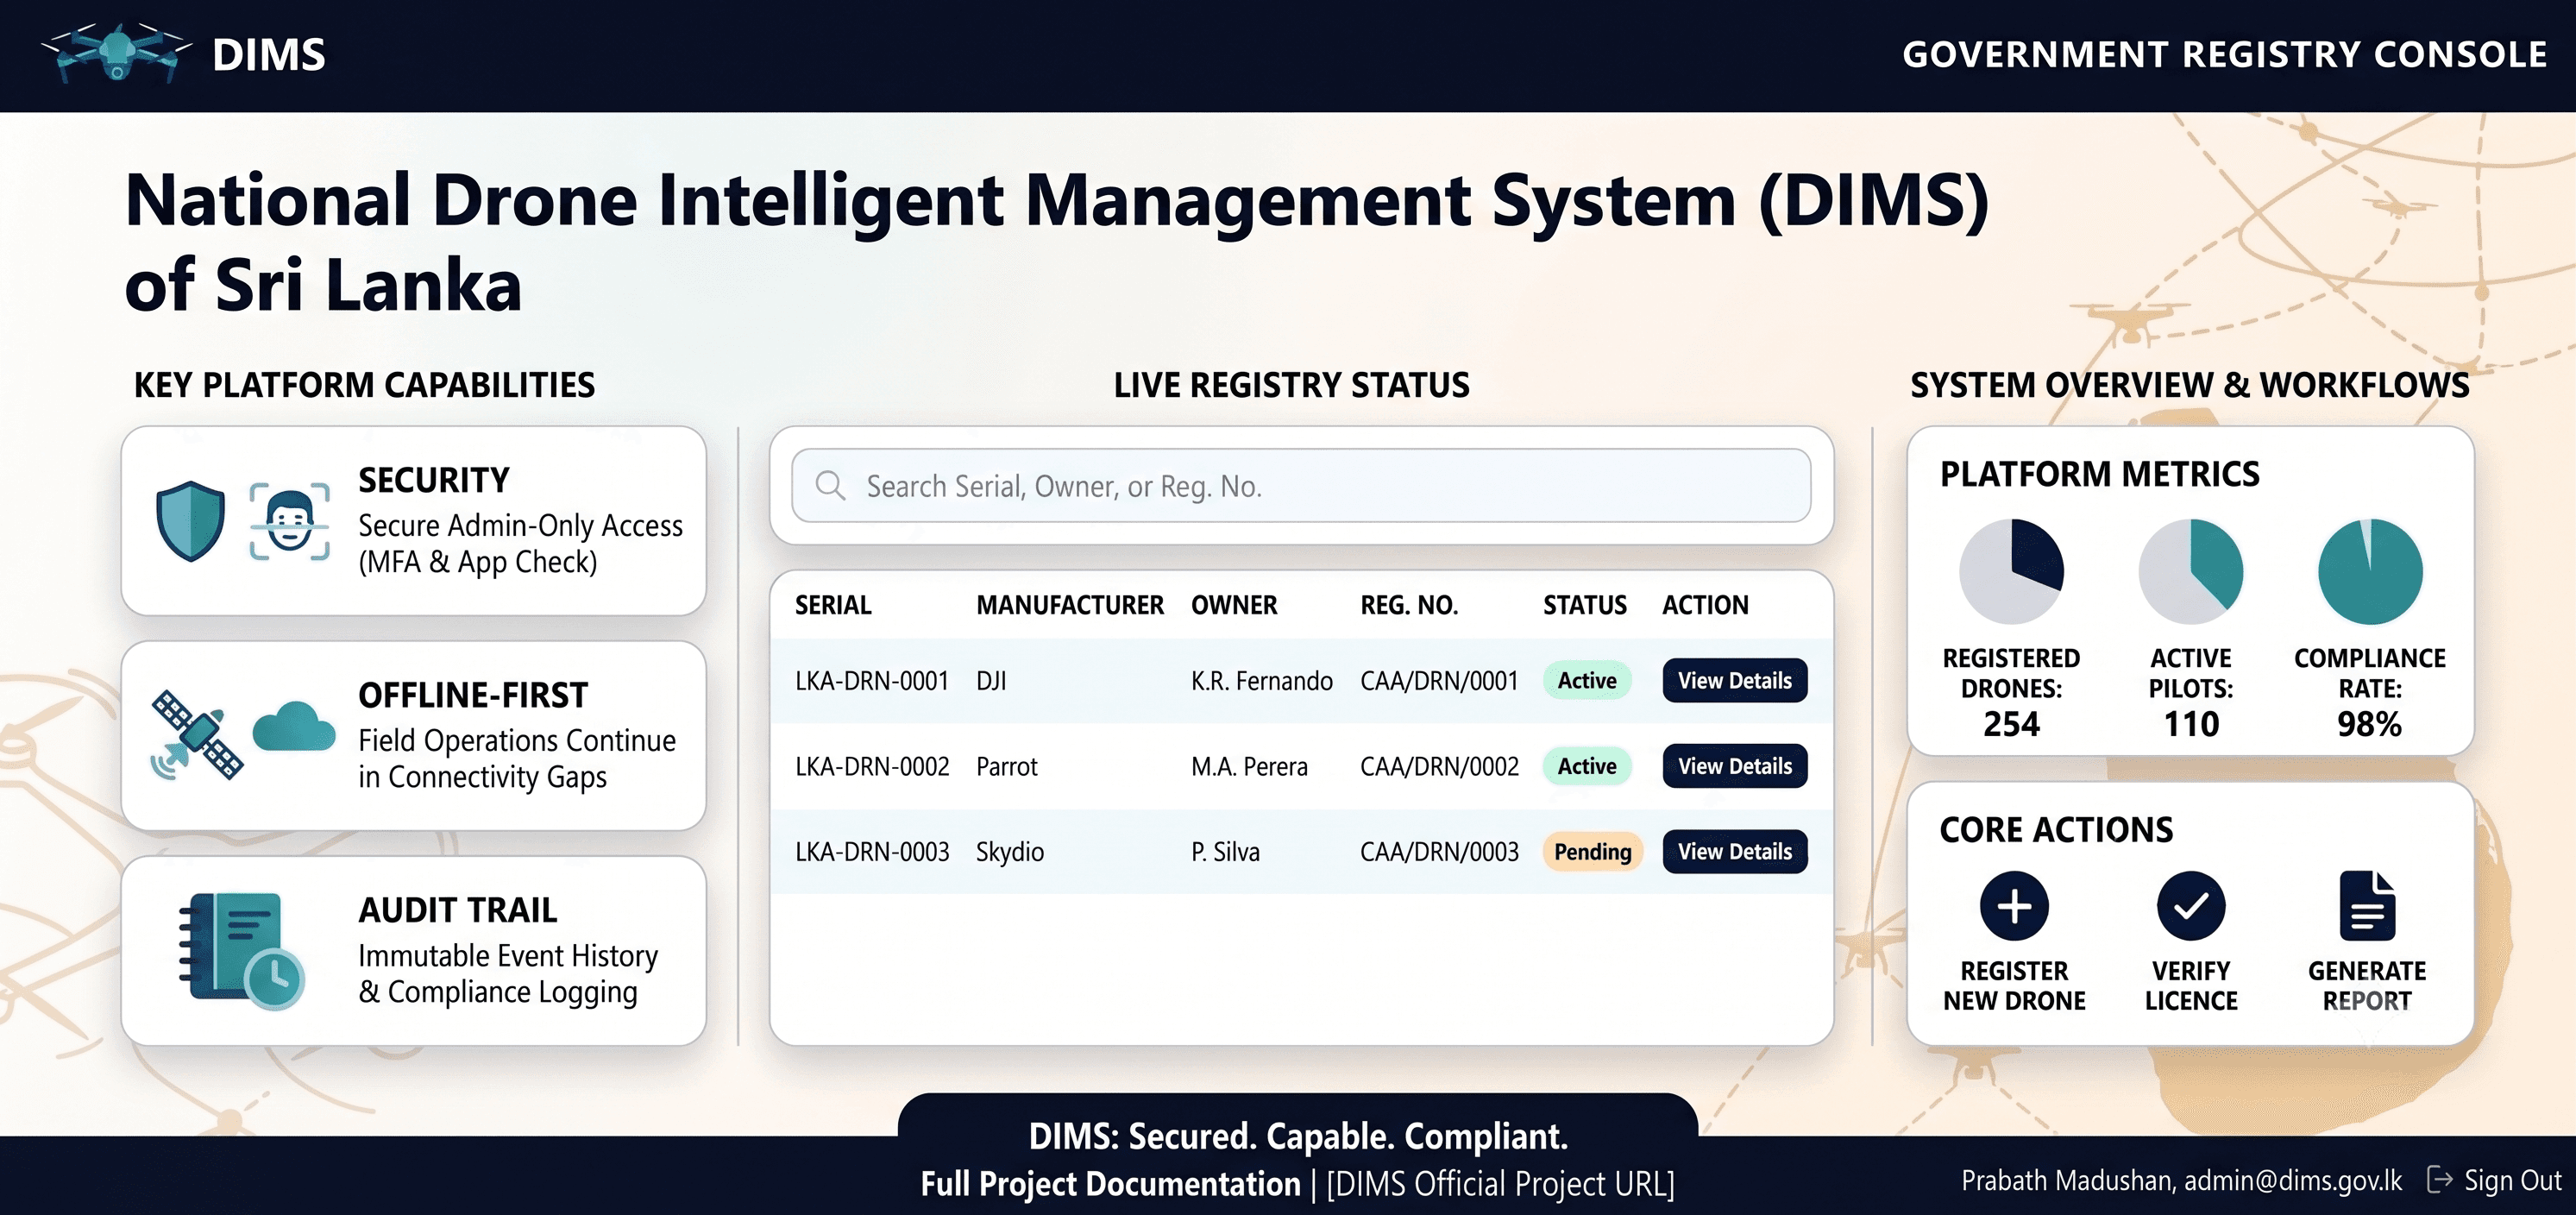Screen dimensions: 2576x1215
Task: Focus the Search Serial, Owner, or Reg. No. field
Action: [x=1301, y=486]
